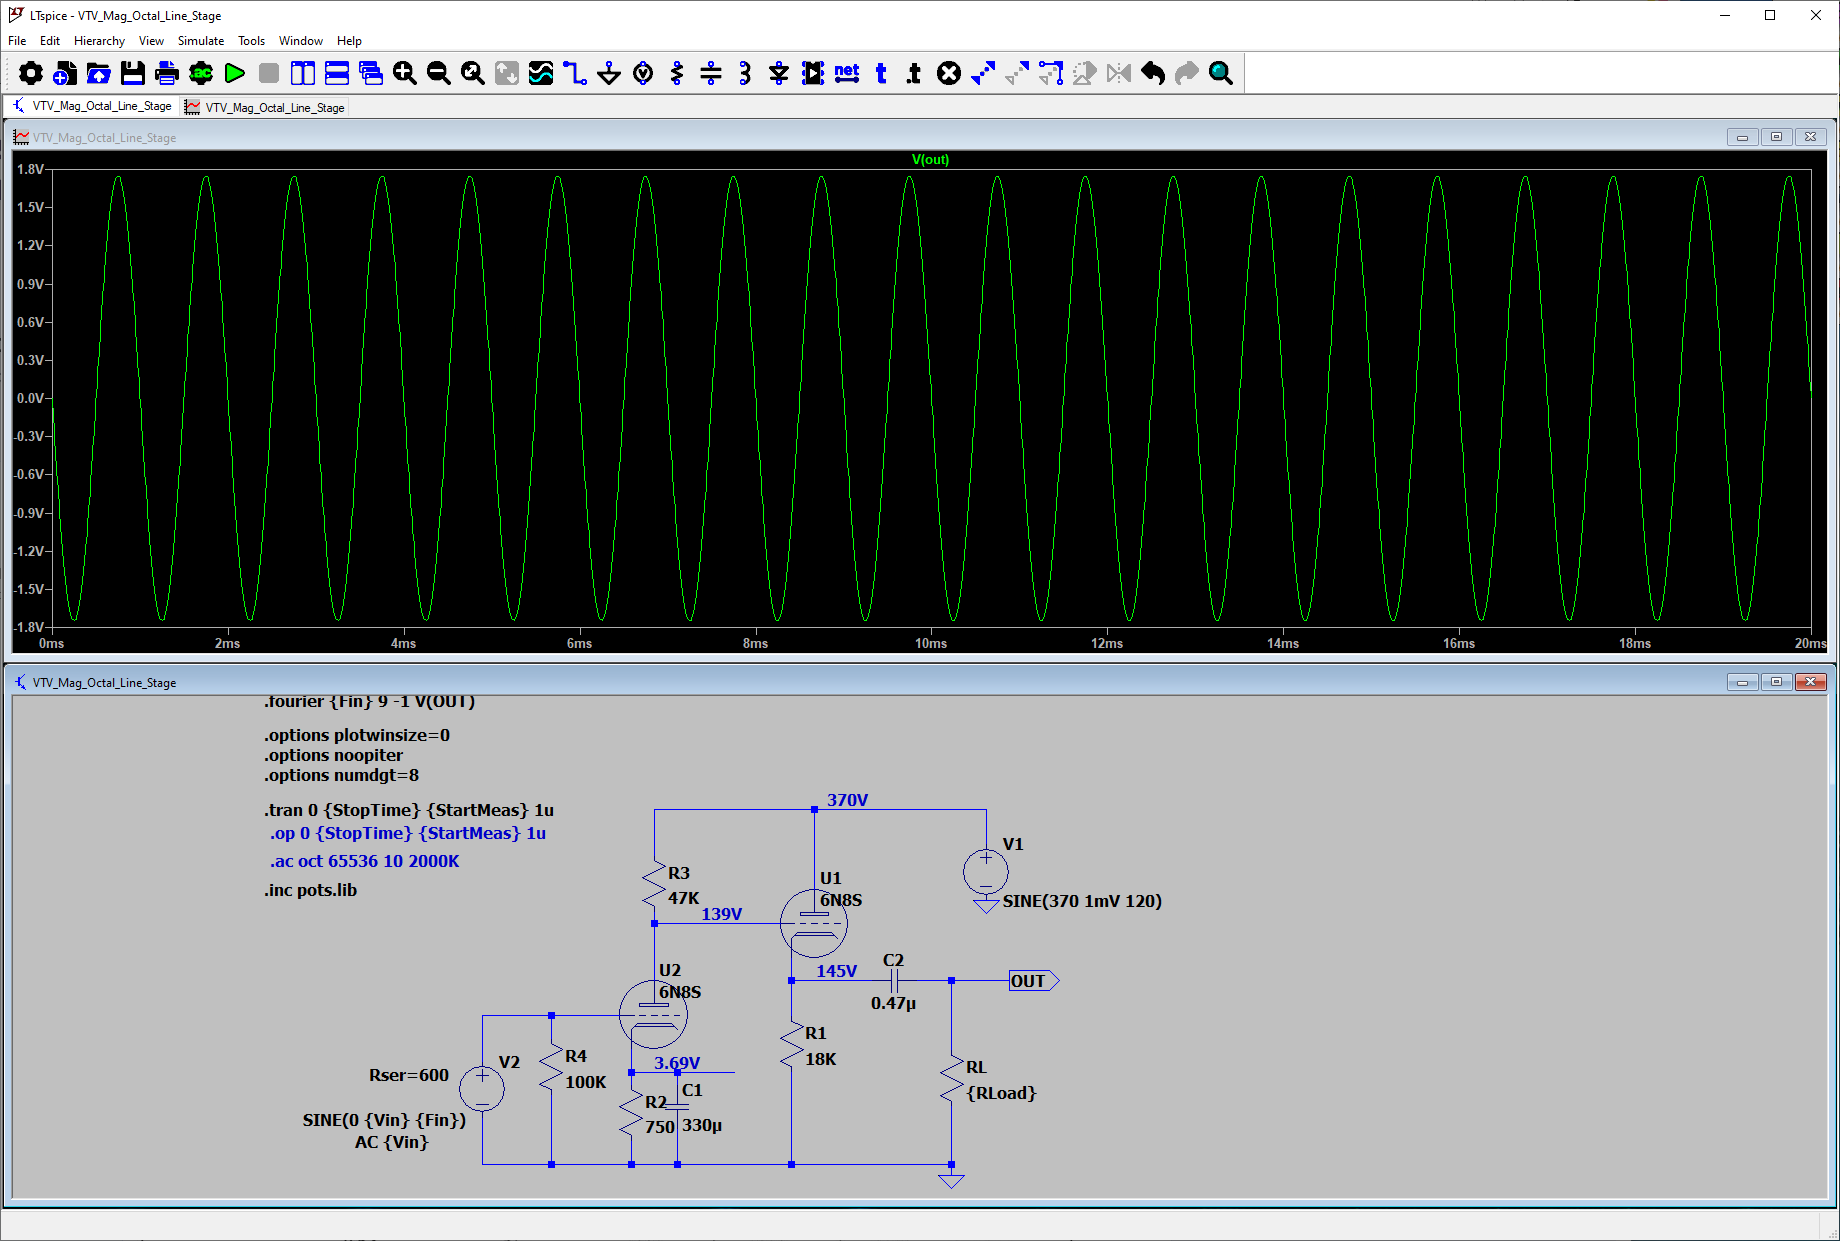
Task: Open the component library chooser
Action: point(813,73)
